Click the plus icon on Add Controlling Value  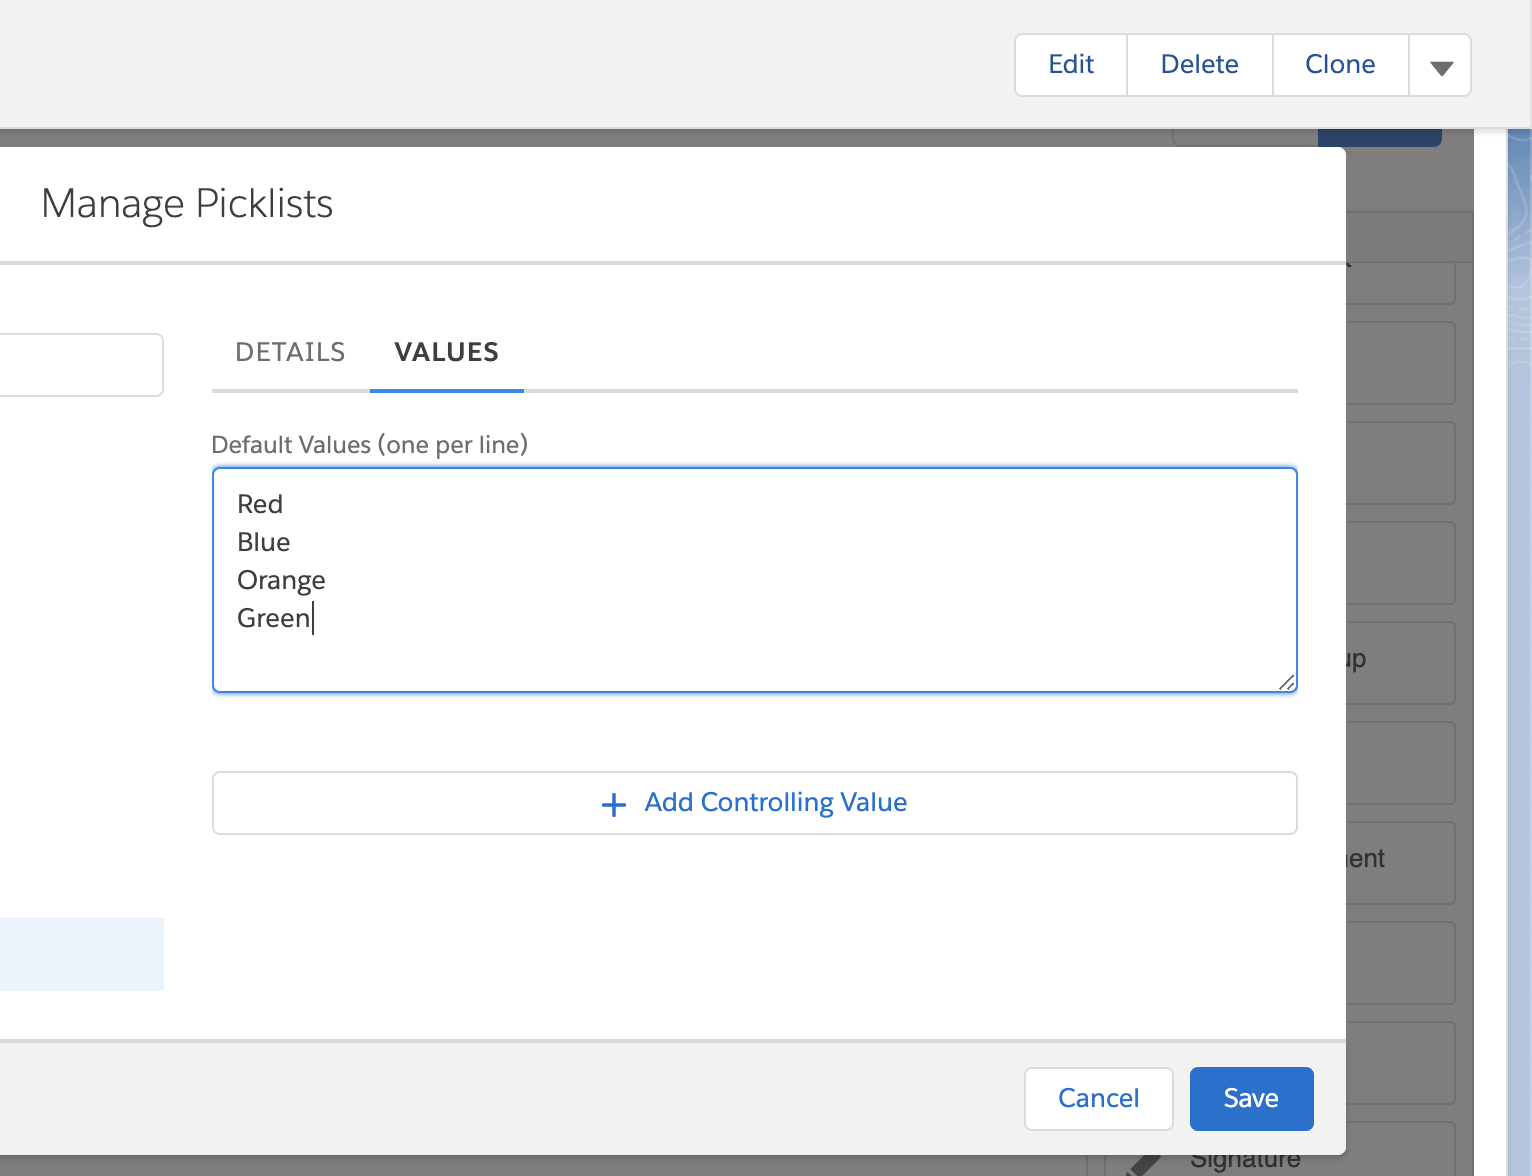click(612, 803)
